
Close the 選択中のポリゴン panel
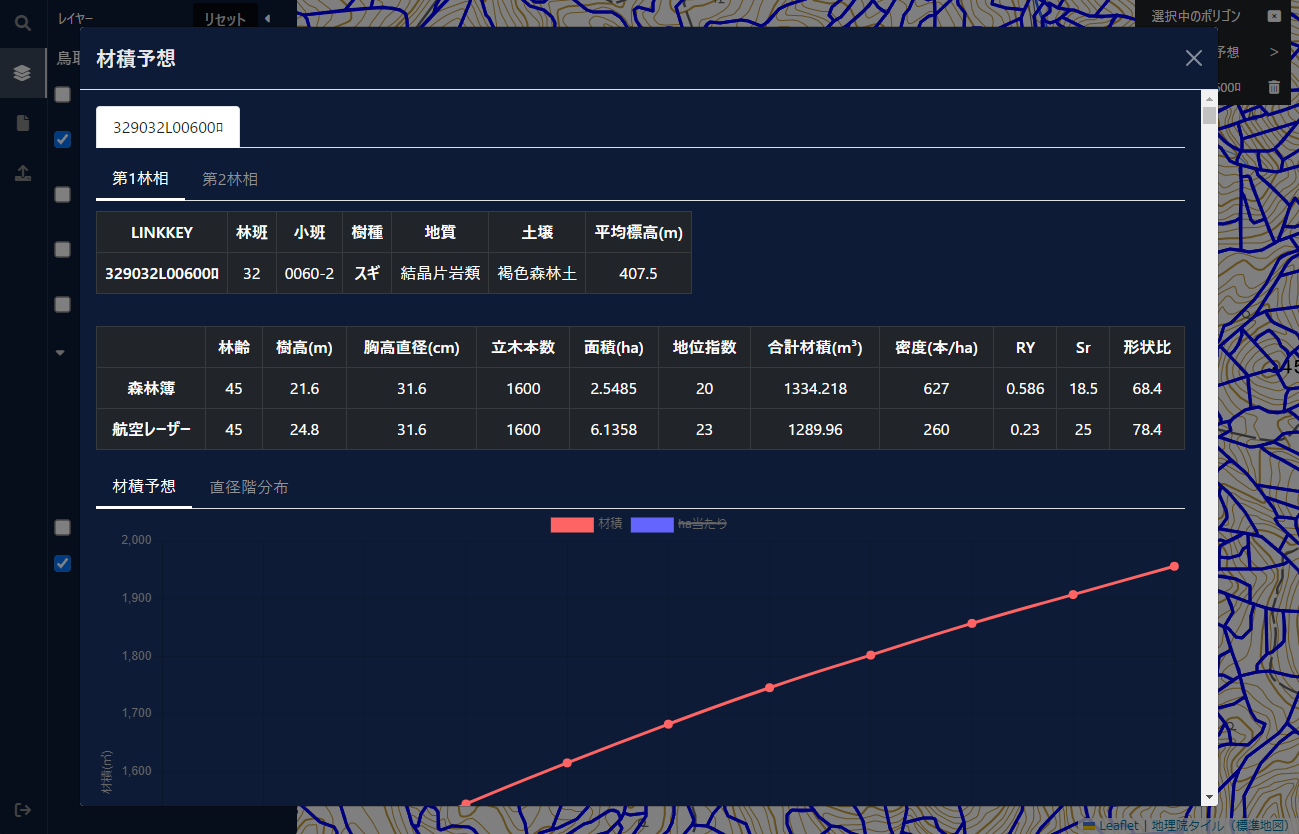(1274, 16)
